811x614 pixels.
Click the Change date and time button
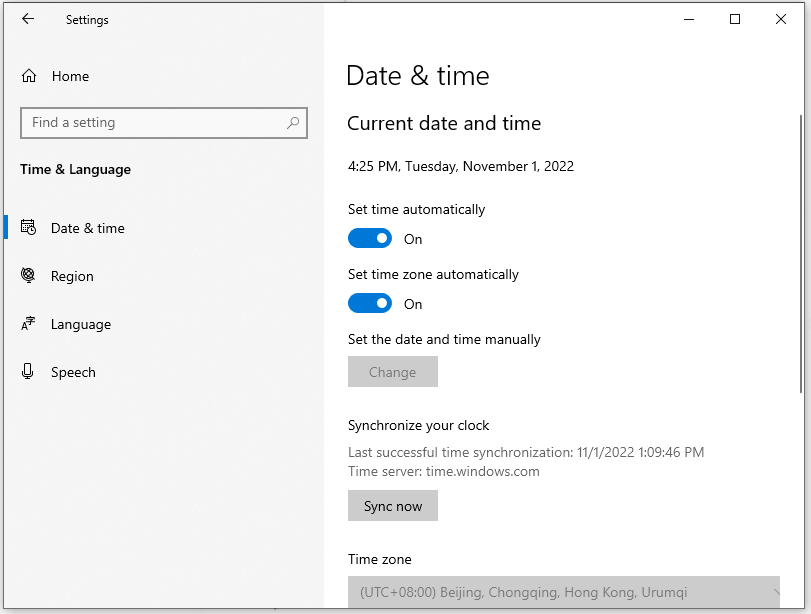(x=393, y=372)
